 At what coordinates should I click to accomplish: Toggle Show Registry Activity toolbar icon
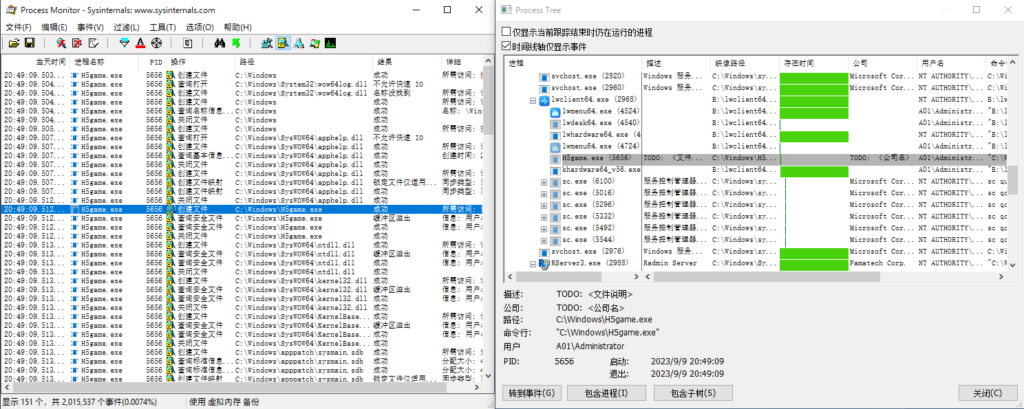(267, 43)
